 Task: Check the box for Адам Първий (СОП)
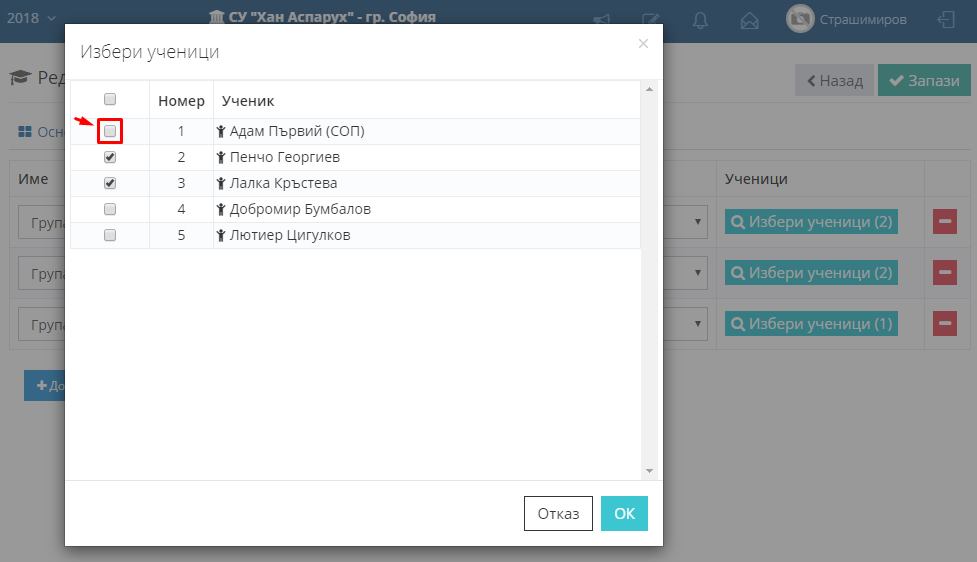110,131
